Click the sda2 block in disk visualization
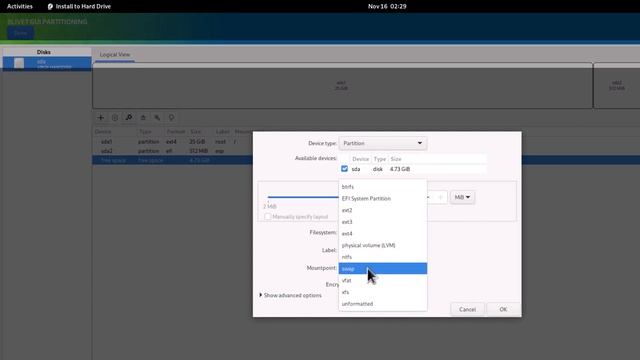 [x=617, y=86]
